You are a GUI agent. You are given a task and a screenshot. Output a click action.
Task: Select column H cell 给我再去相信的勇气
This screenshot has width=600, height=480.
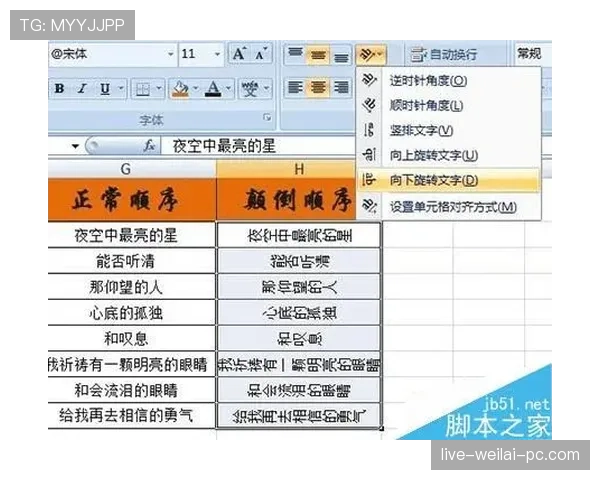299,416
